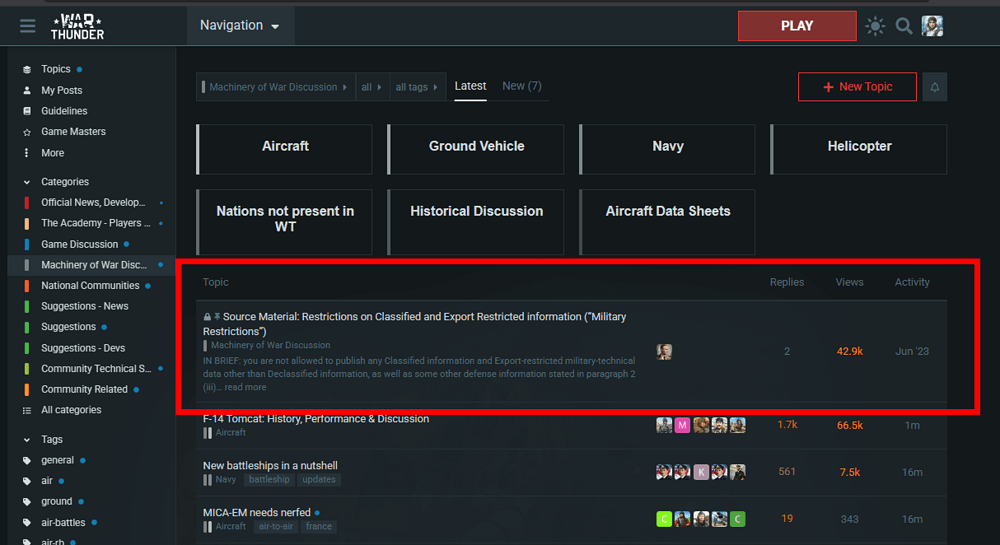Open the 'all' subcategory dropdown
The height and width of the screenshot is (545, 1000).
371,87
